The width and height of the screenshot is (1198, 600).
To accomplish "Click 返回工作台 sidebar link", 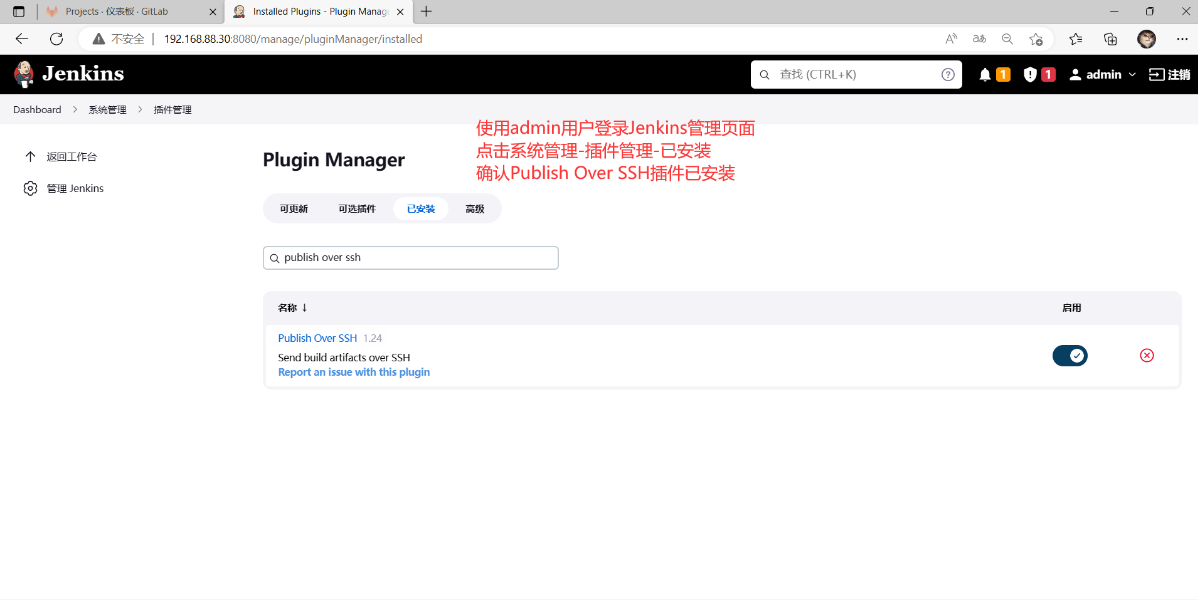I will (x=71, y=157).
